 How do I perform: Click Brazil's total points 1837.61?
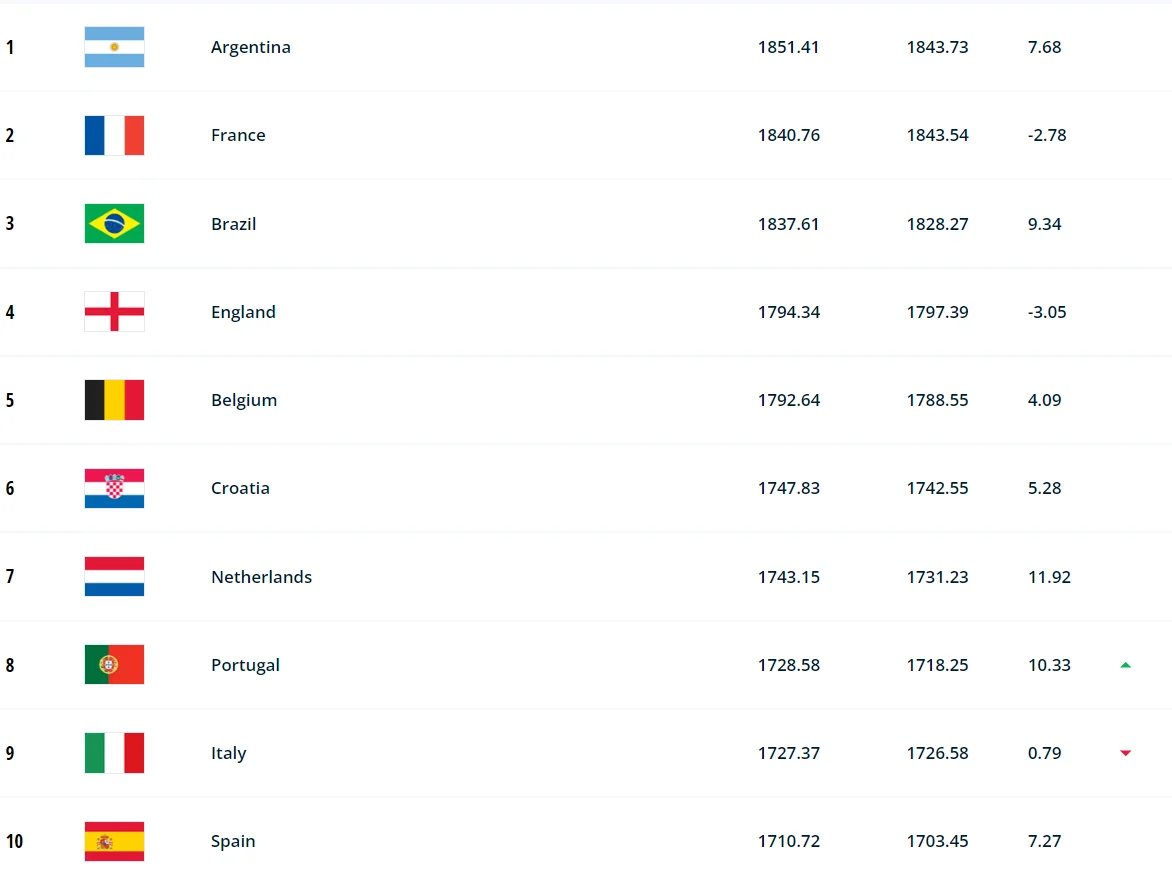click(788, 224)
